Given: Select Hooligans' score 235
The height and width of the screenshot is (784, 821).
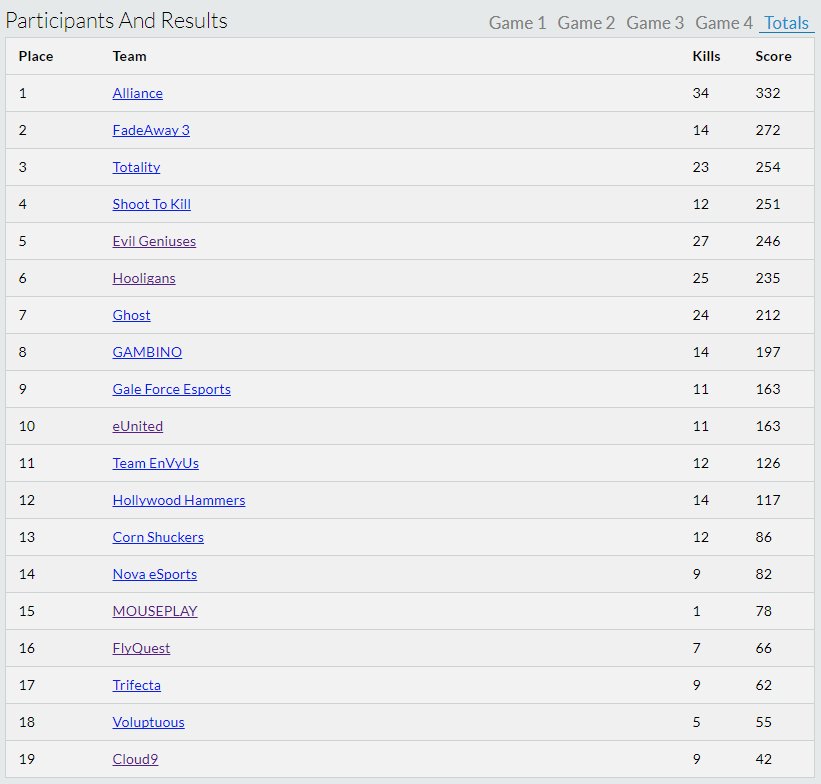Looking at the screenshot, I should click(768, 278).
